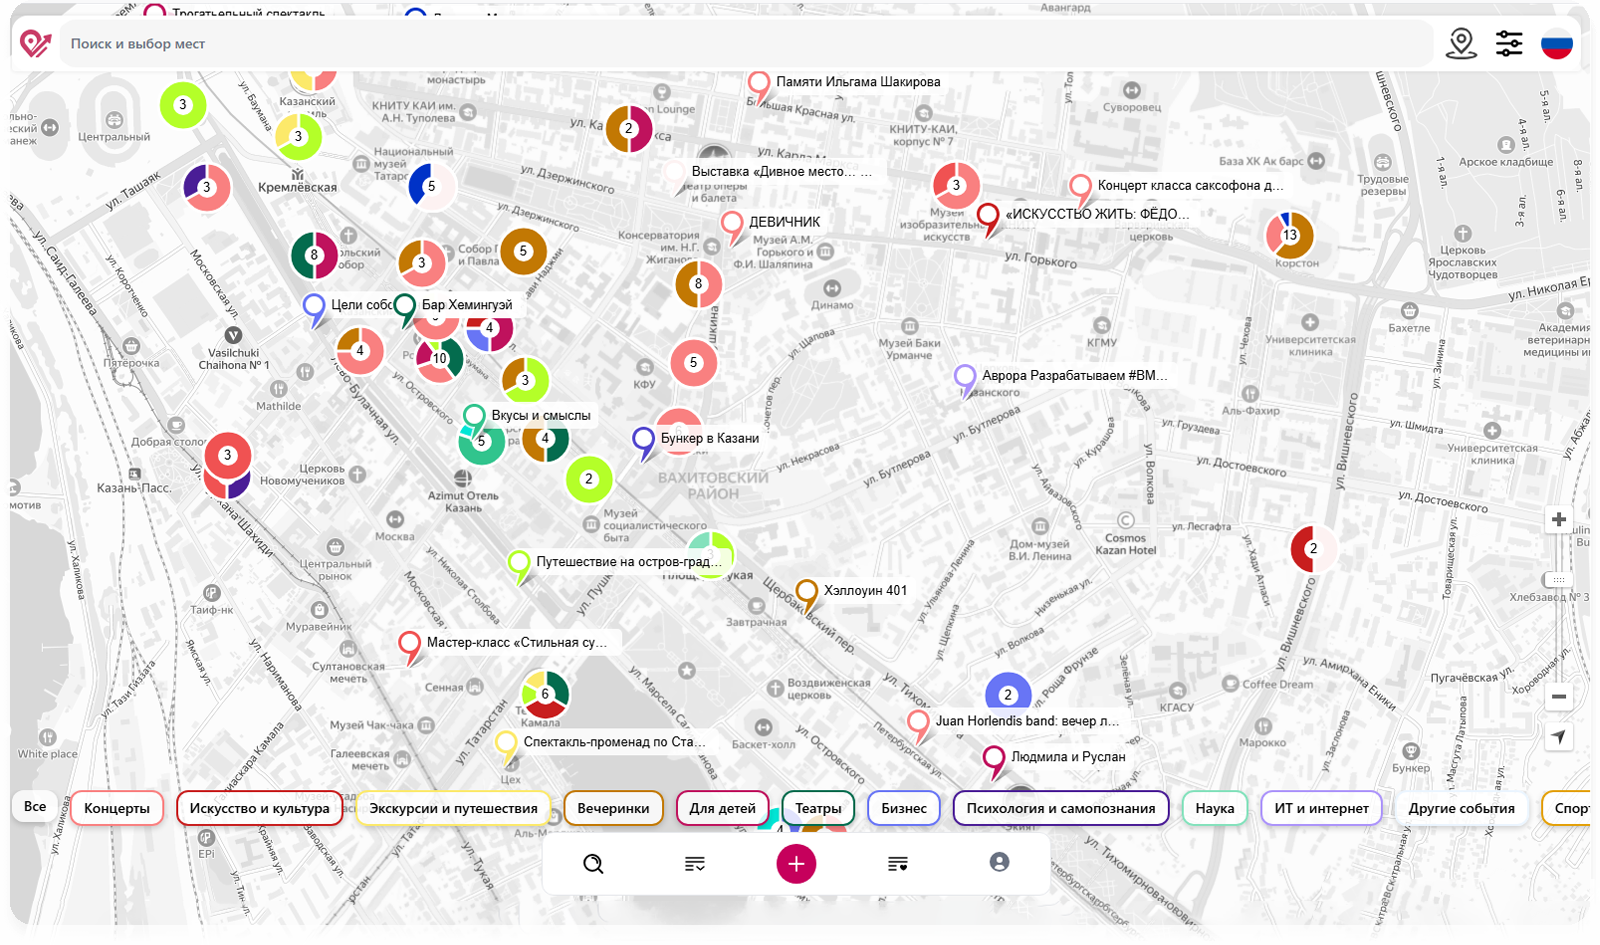The height and width of the screenshot is (945, 1600).
Task: Open the Russian flag language selector
Action: pyautogui.click(x=1556, y=43)
